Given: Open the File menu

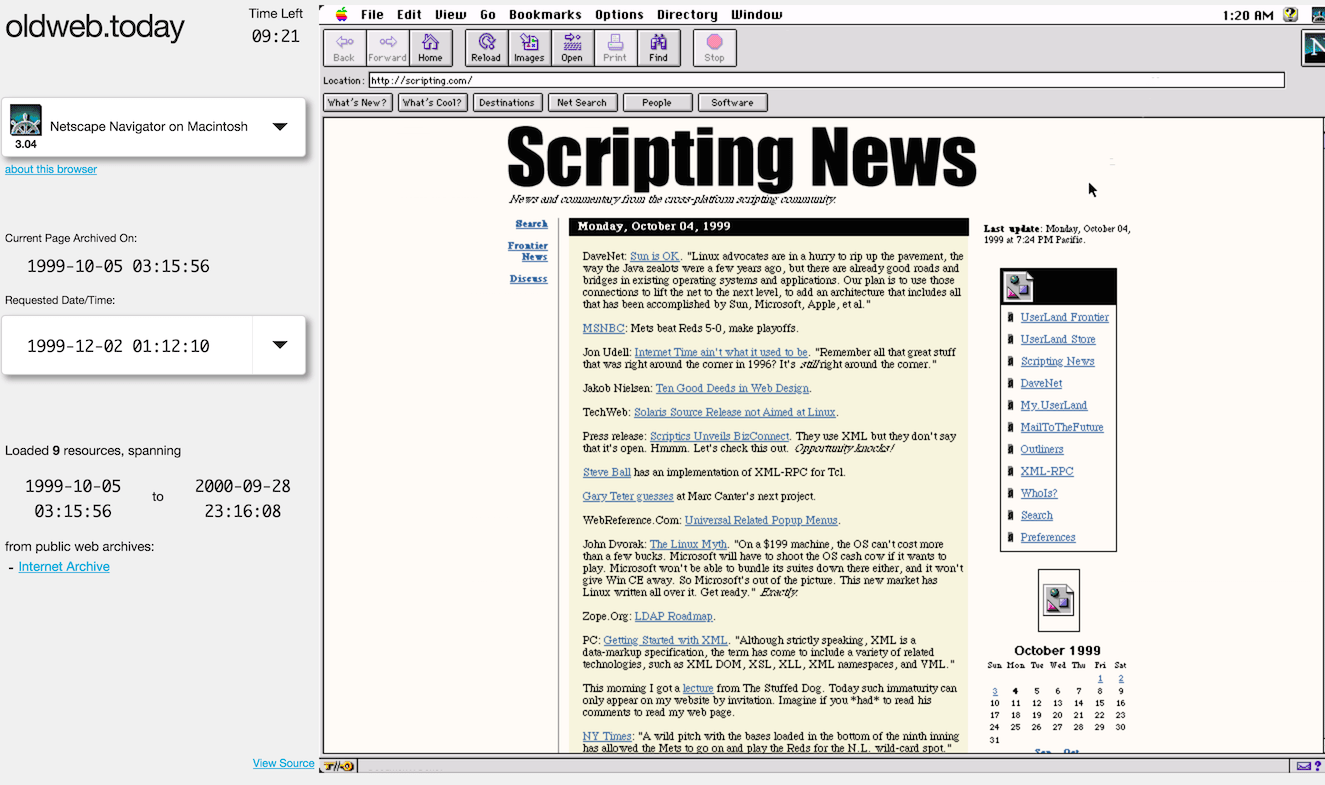Looking at the screenshot, I should pyautogui.click(x=372, y=14).
